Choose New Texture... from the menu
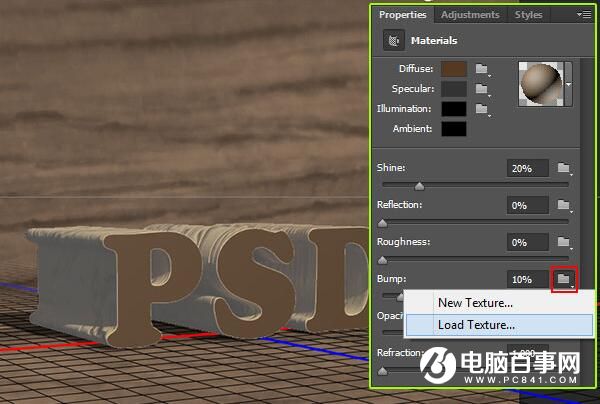 click(x=499, y=303)
